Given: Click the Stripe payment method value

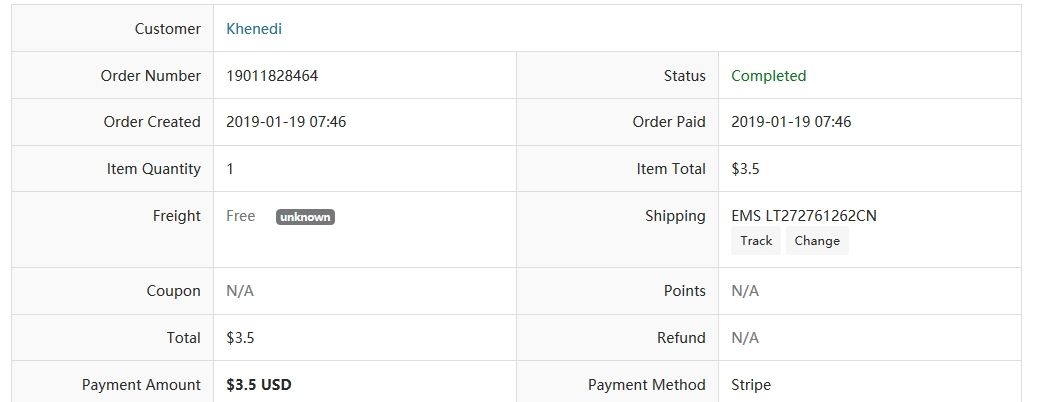Looking at the screenshot, I should (751, 385).
